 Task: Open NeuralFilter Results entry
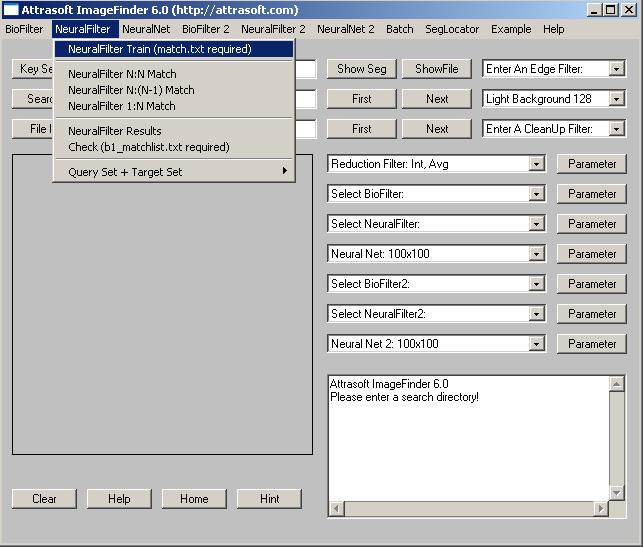click(115, 131)
